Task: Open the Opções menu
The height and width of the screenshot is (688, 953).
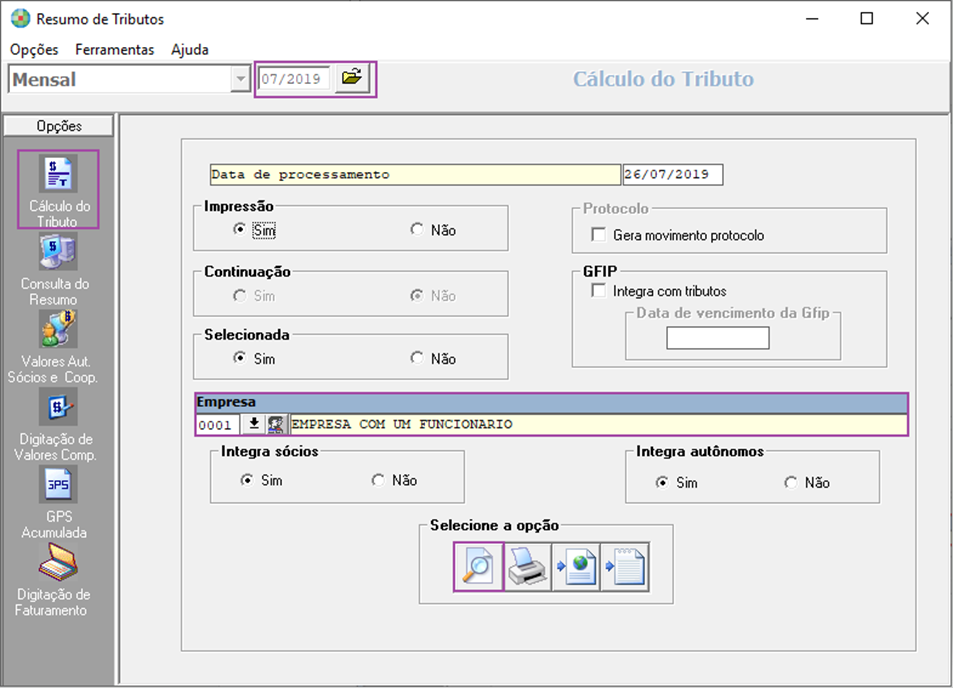Action: click(x=34, y=49)
